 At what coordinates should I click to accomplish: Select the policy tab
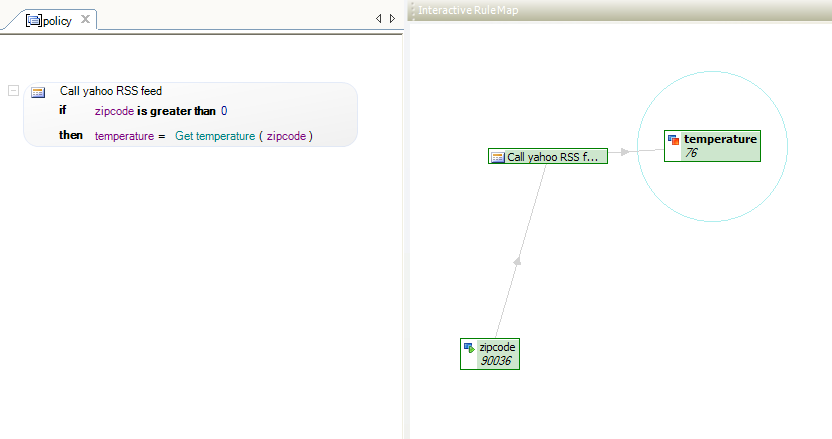(x=57, y=21)
